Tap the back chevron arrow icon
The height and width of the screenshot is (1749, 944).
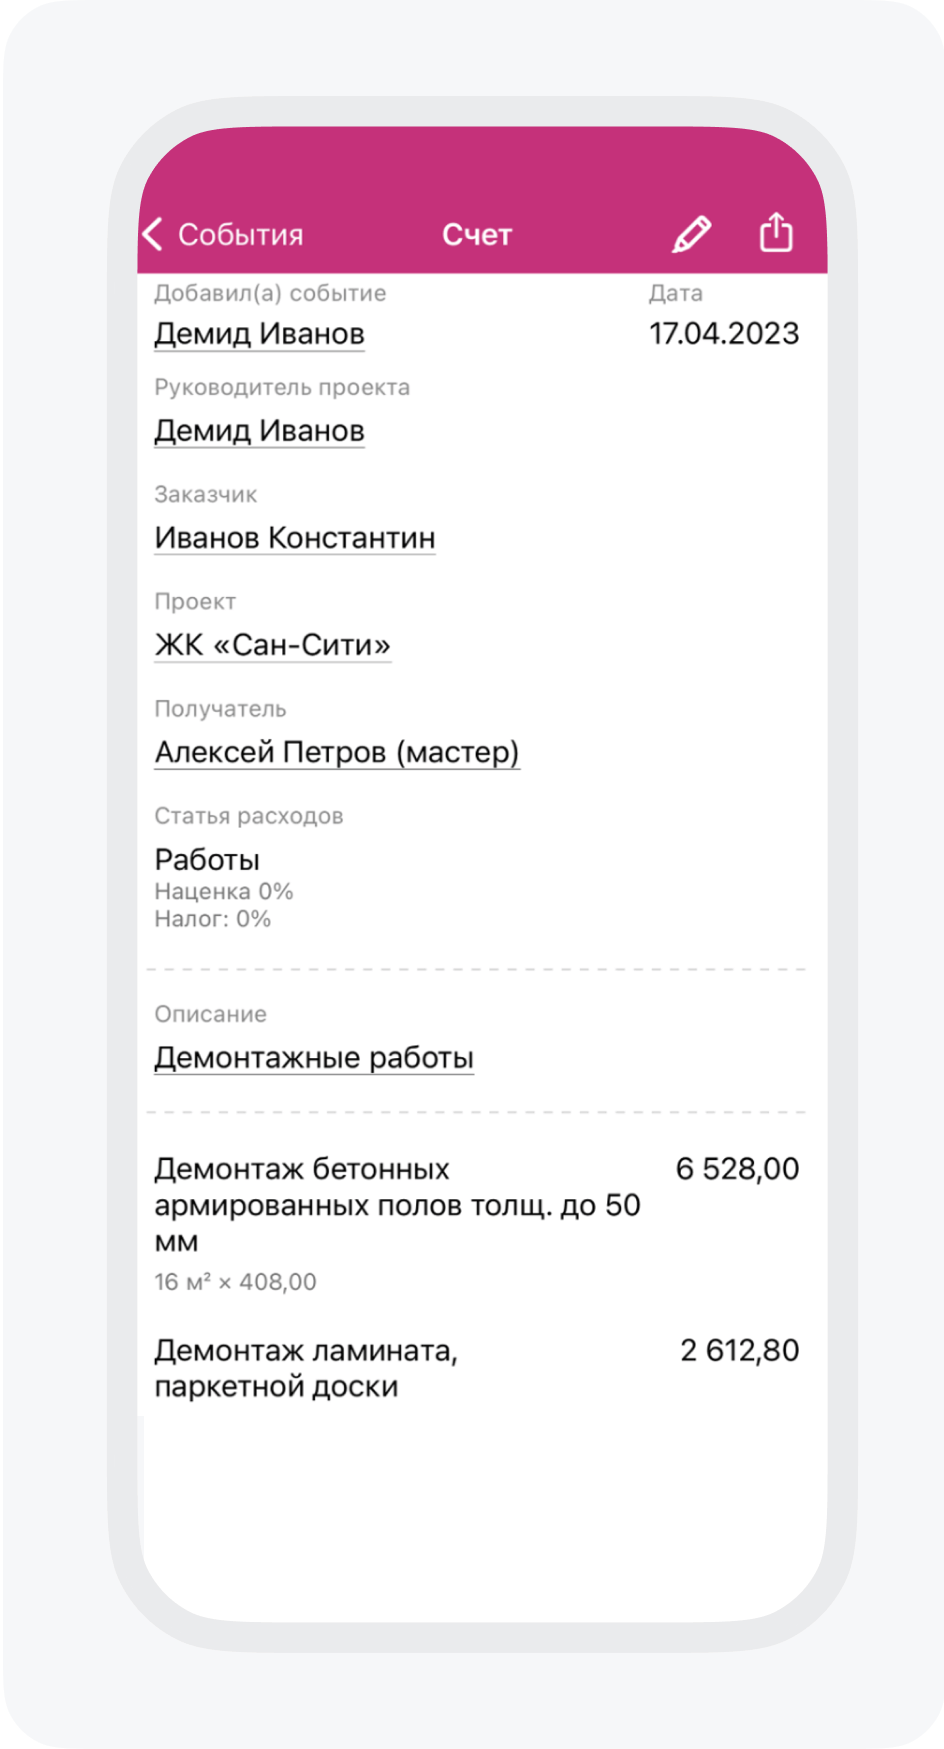click(153, 235)
